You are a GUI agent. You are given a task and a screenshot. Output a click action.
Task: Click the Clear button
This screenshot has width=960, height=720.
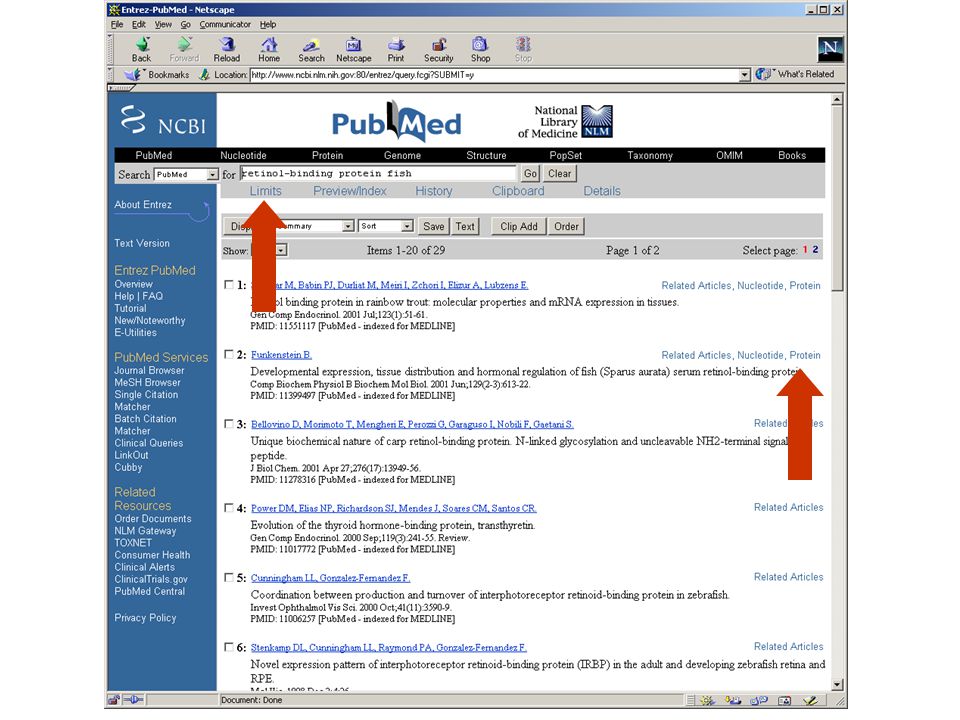pos(560,174)
